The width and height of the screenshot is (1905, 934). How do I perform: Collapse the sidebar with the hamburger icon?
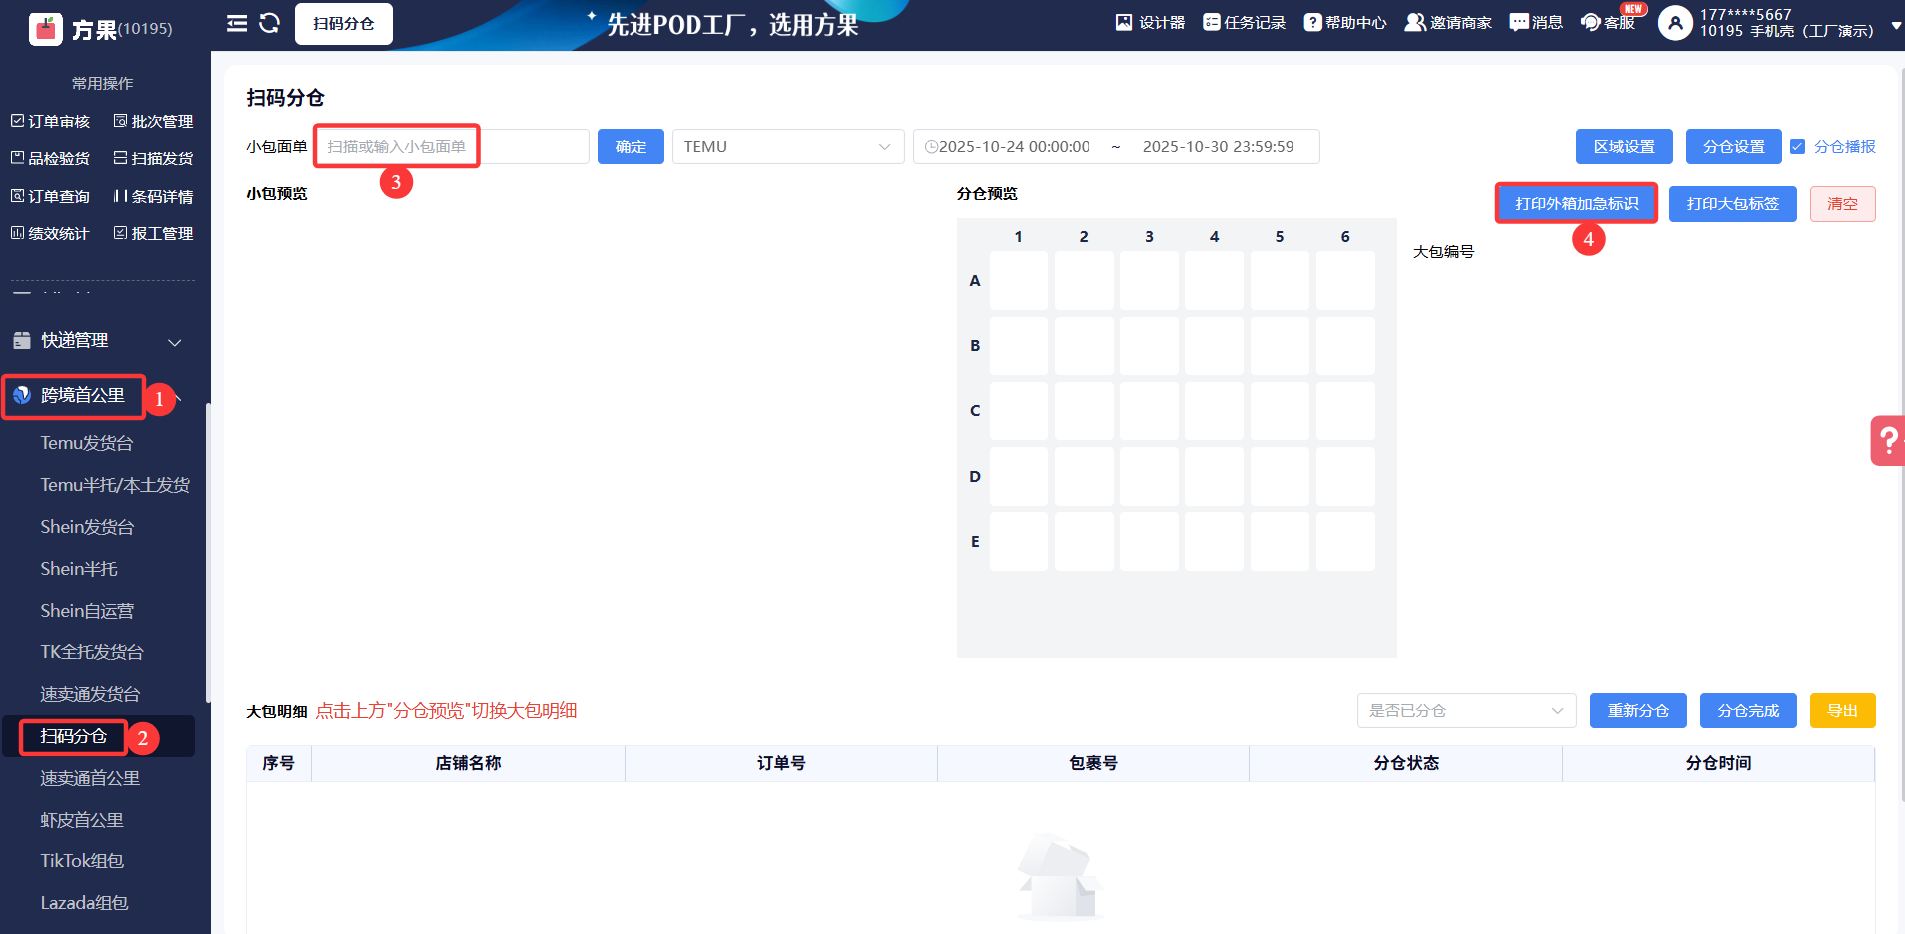[x=237, y=23]
